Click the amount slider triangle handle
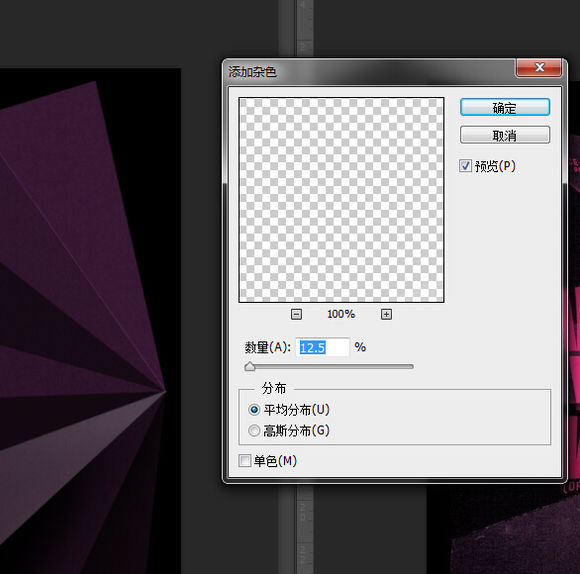Image resolution: width=580 pixels, height=574 pixels. (x=250, y=367)
